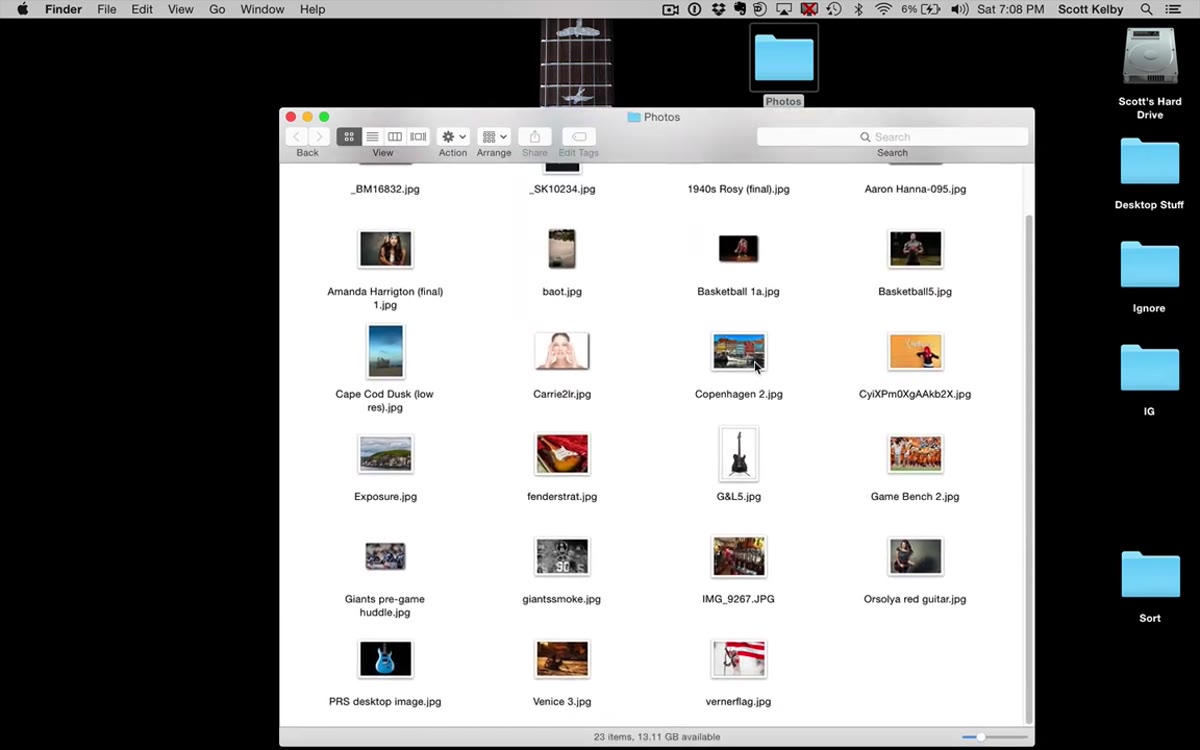Select Orsolya red guitar.jpg thumbnail

click(x=915, y=556)
